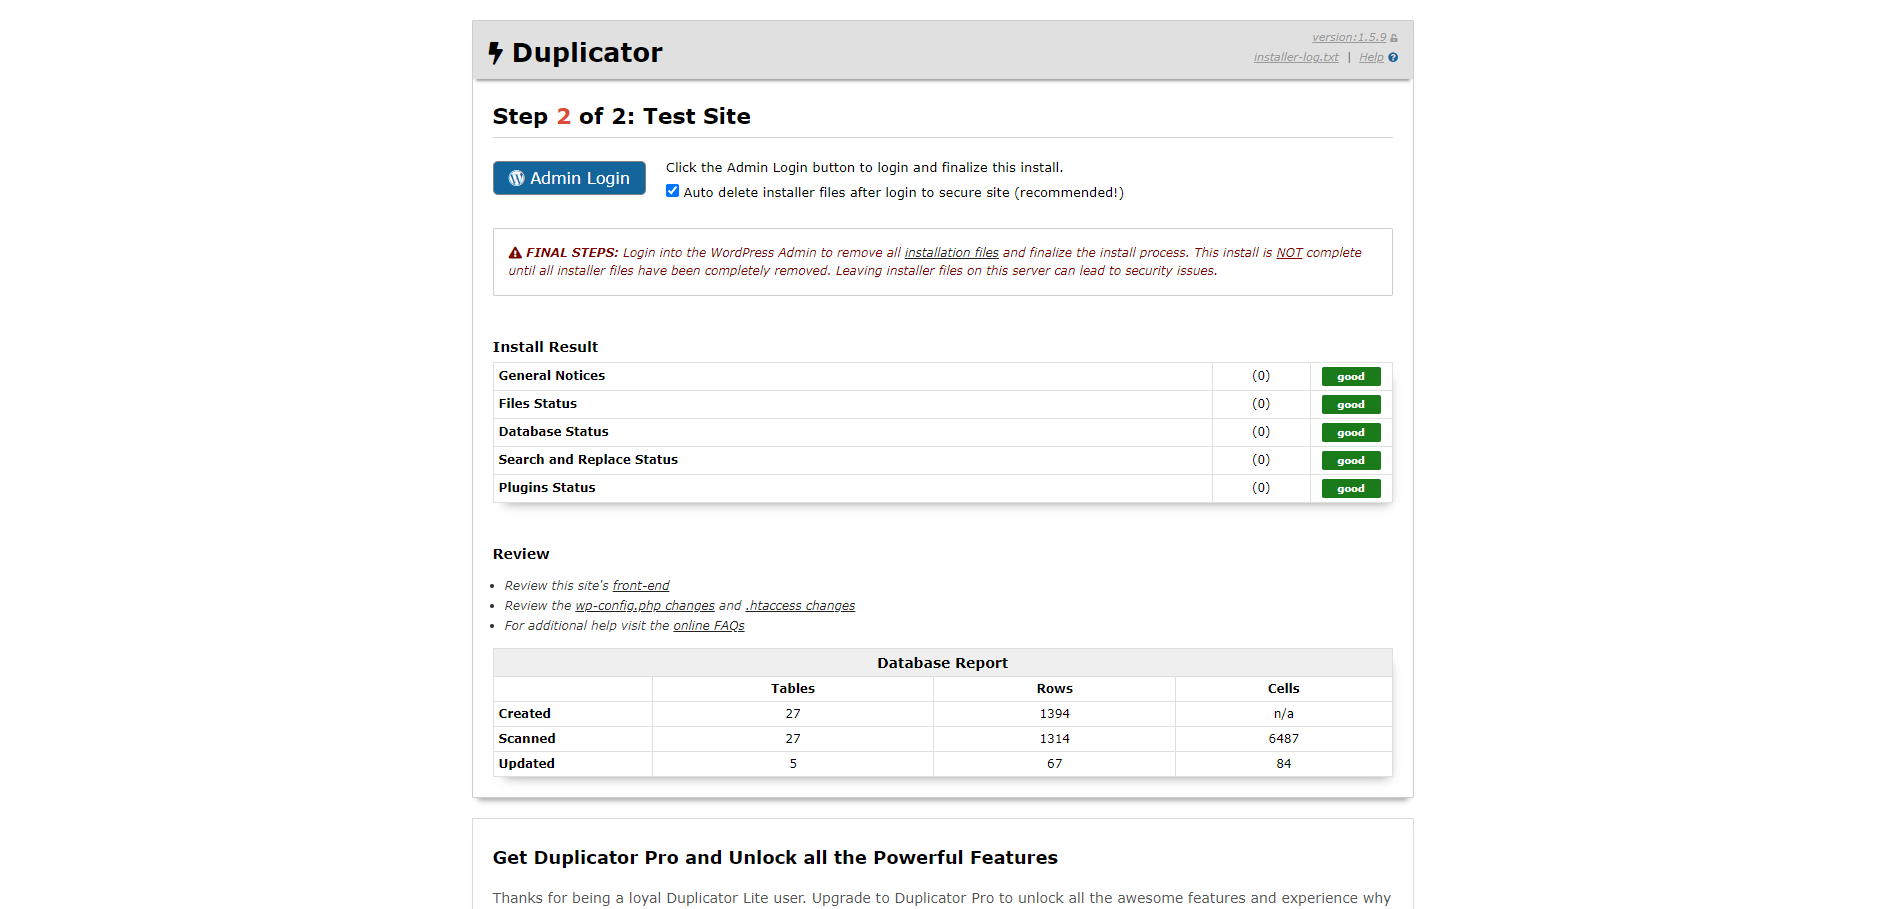The height and width of the screenshot is (909, 1885).
Task: View the .htaccess changes link
Action: tap(800, 606)
